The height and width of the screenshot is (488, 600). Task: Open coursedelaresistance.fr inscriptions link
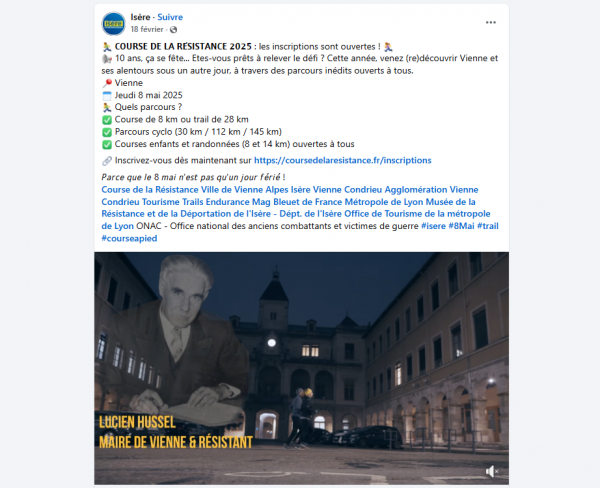tap(342, 160)
